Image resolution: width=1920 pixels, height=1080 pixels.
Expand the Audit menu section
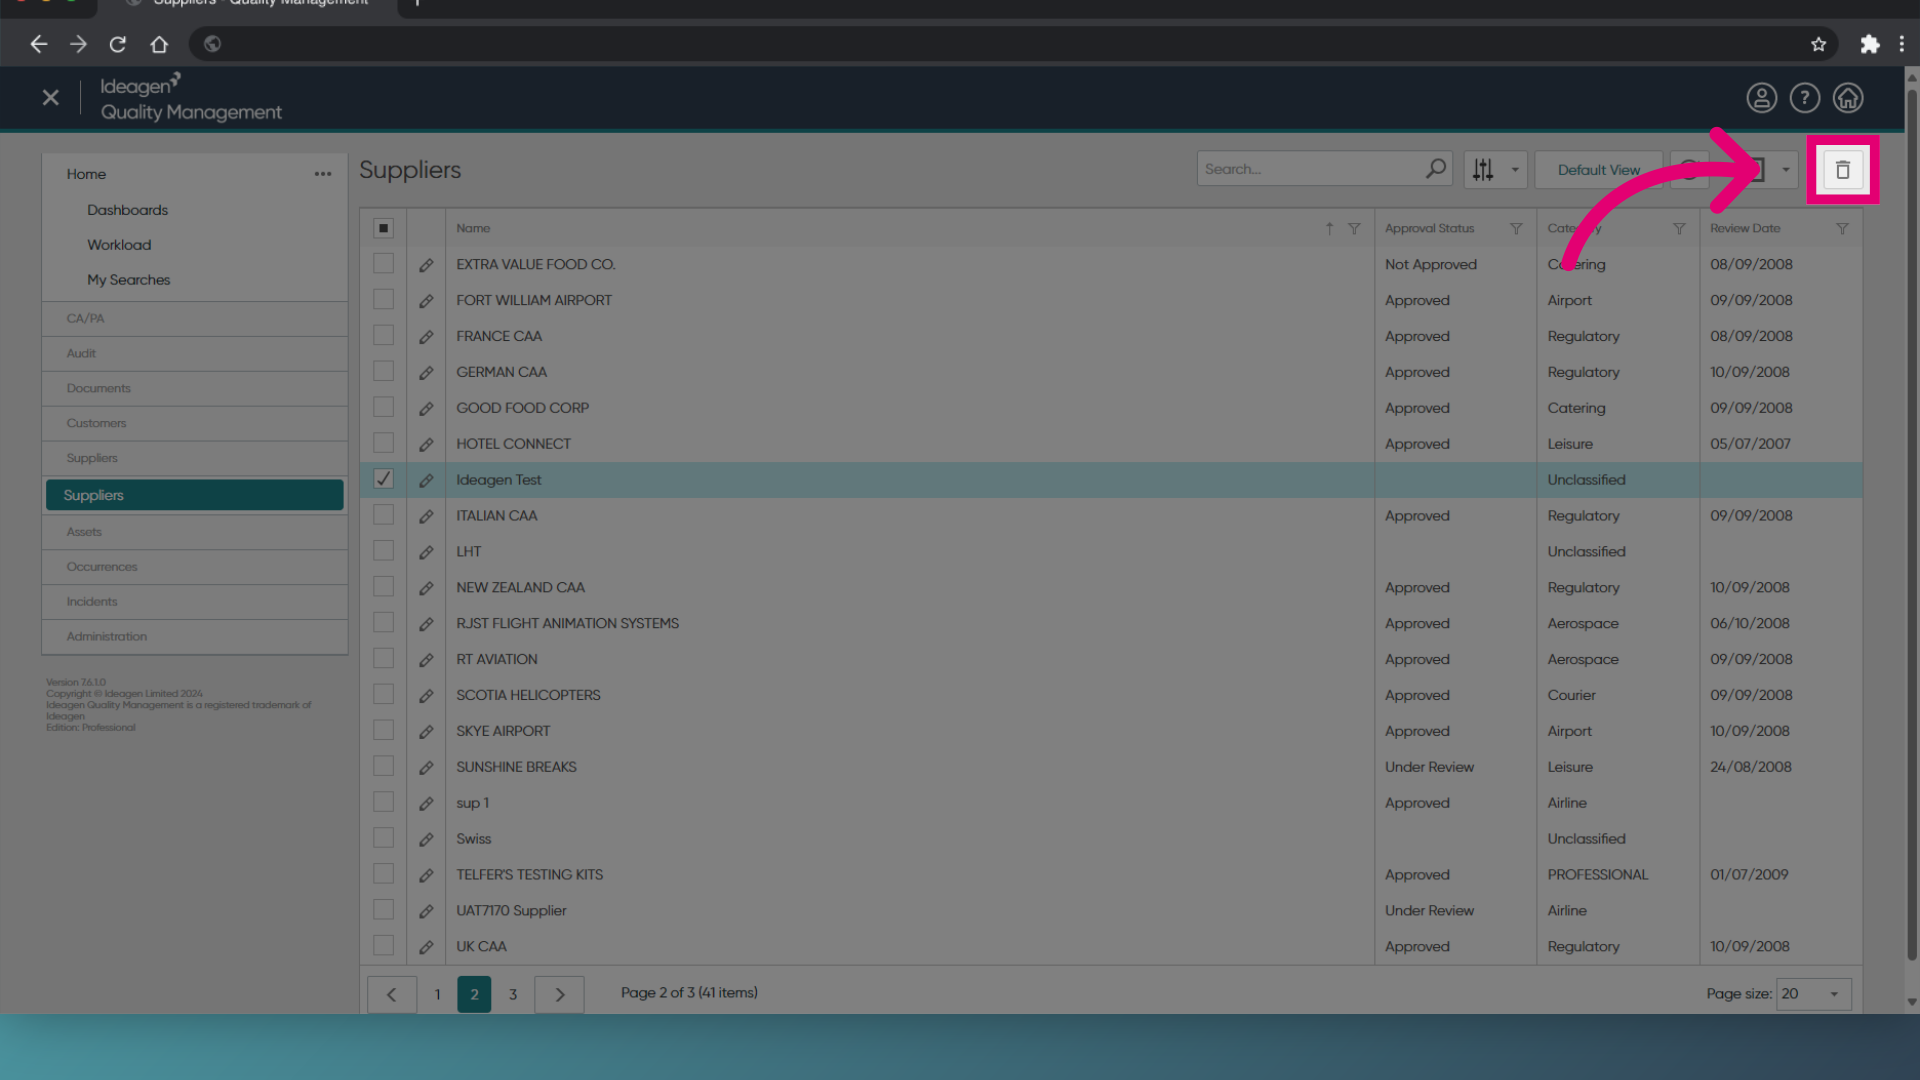click(x=195, y=354)
